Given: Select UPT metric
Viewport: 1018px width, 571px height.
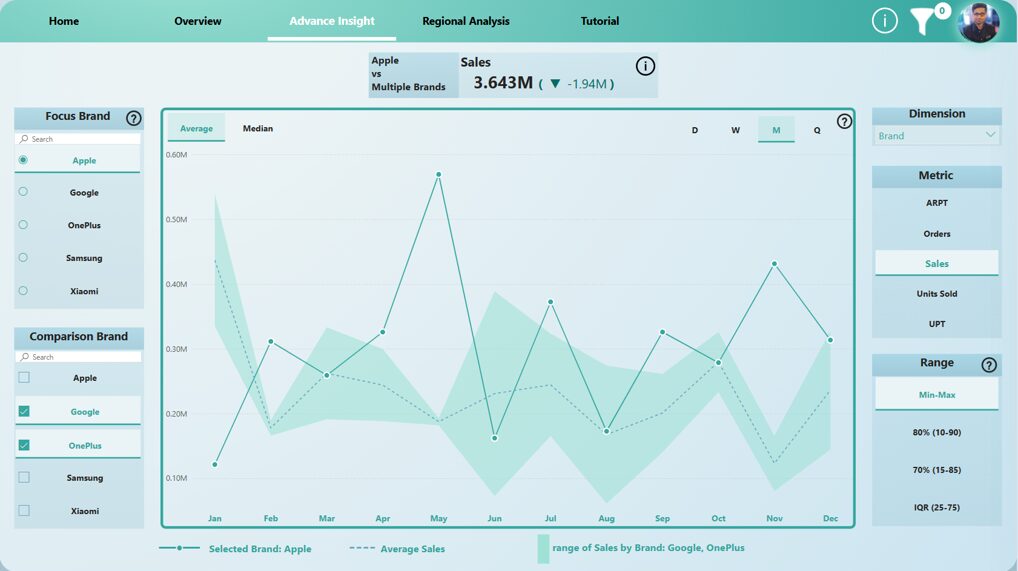Looking at the screenshot, I should point(937,324).
